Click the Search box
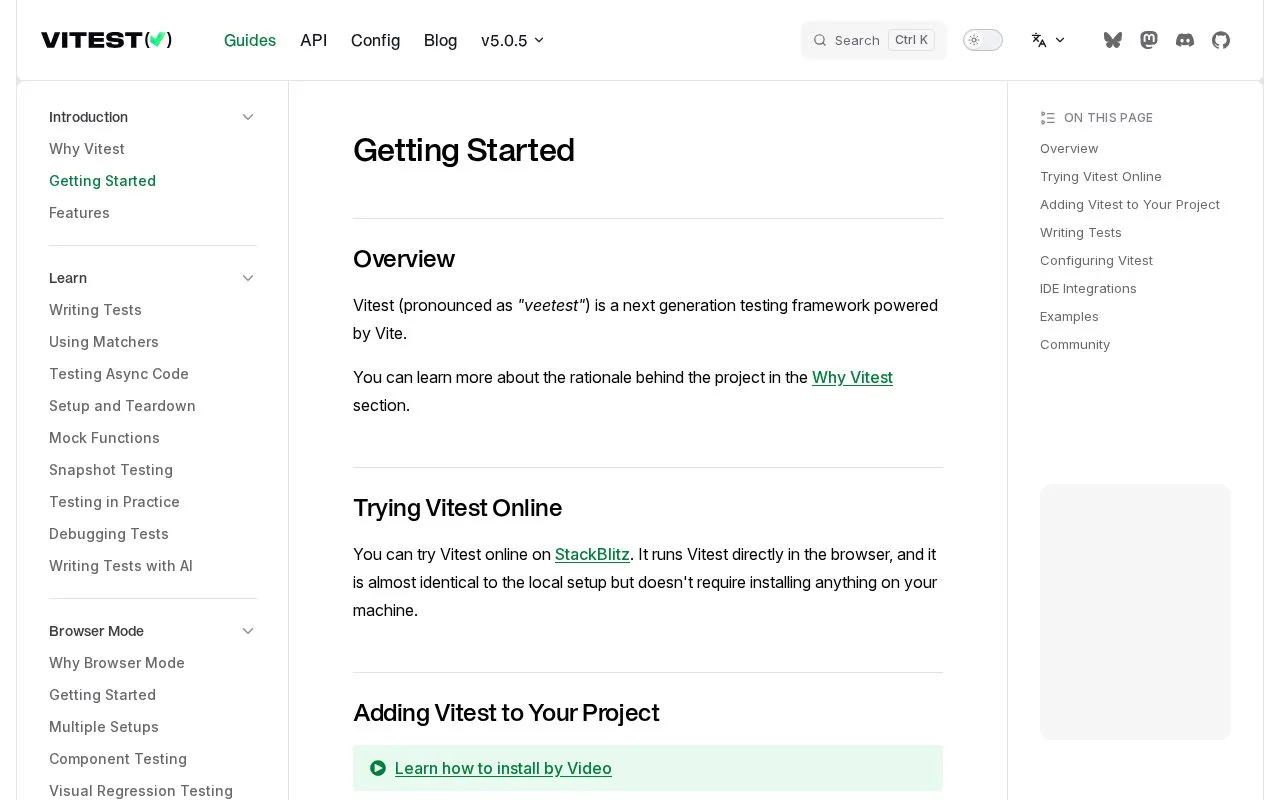This screenshot has width=1280, height=800. coord(874,40)
